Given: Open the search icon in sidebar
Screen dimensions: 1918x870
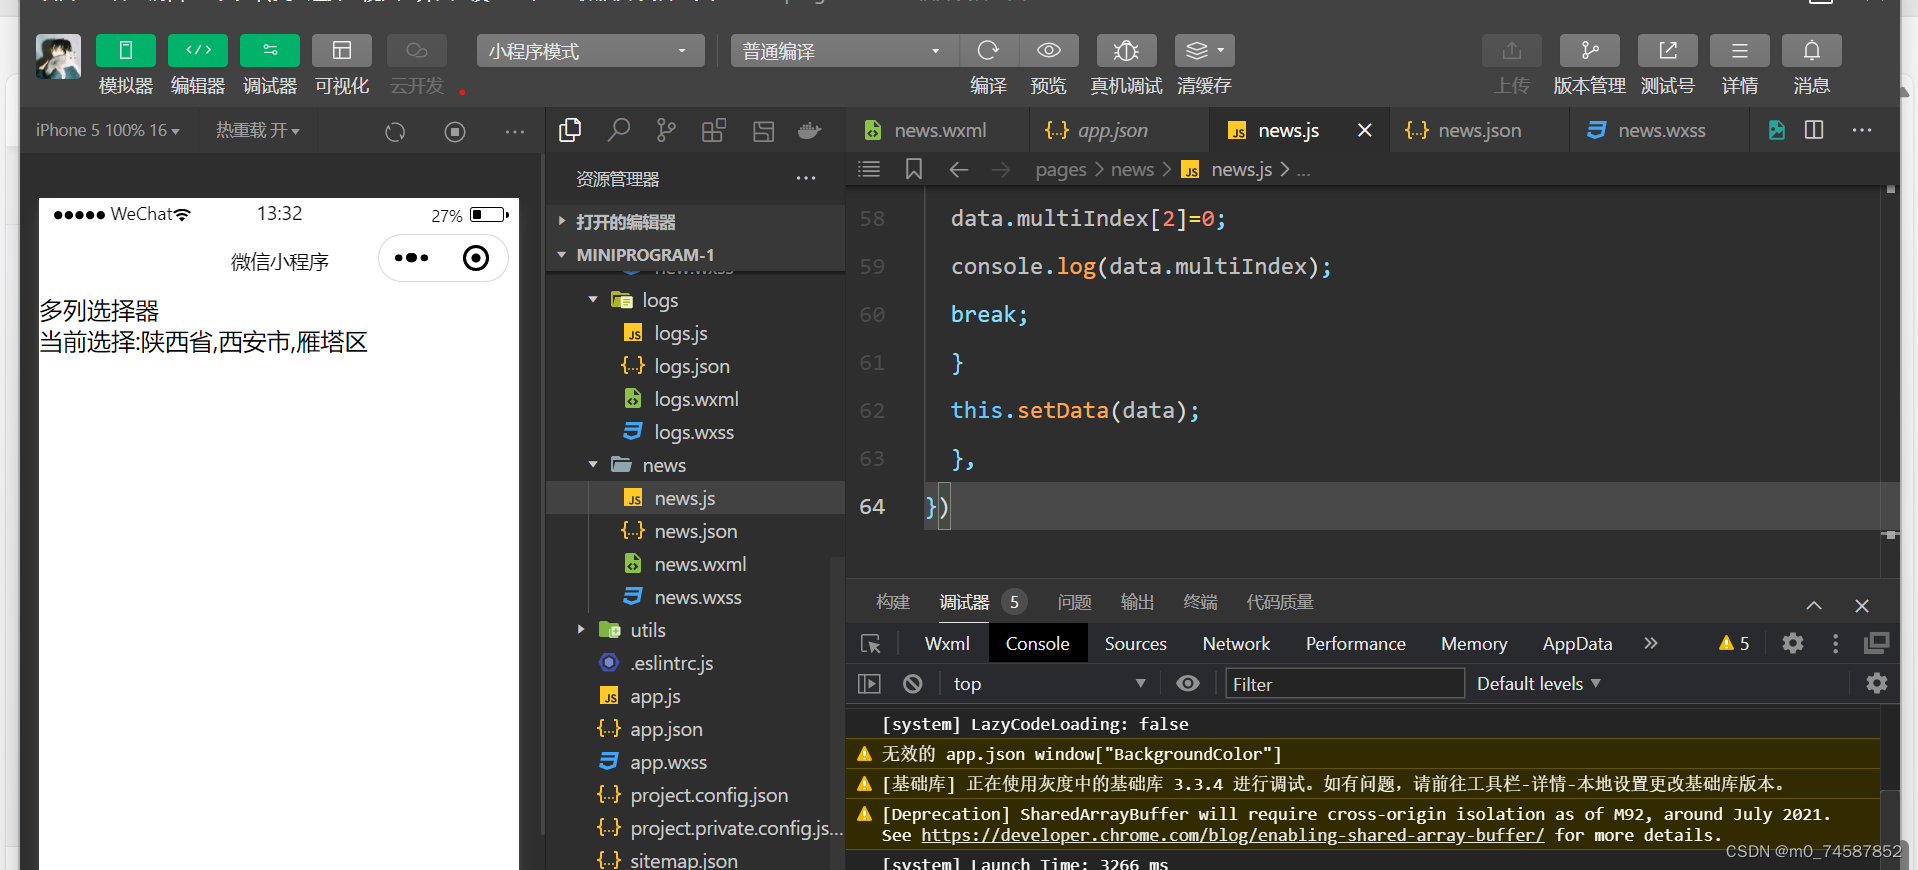Looking at the screenshot, I should 619,130.
